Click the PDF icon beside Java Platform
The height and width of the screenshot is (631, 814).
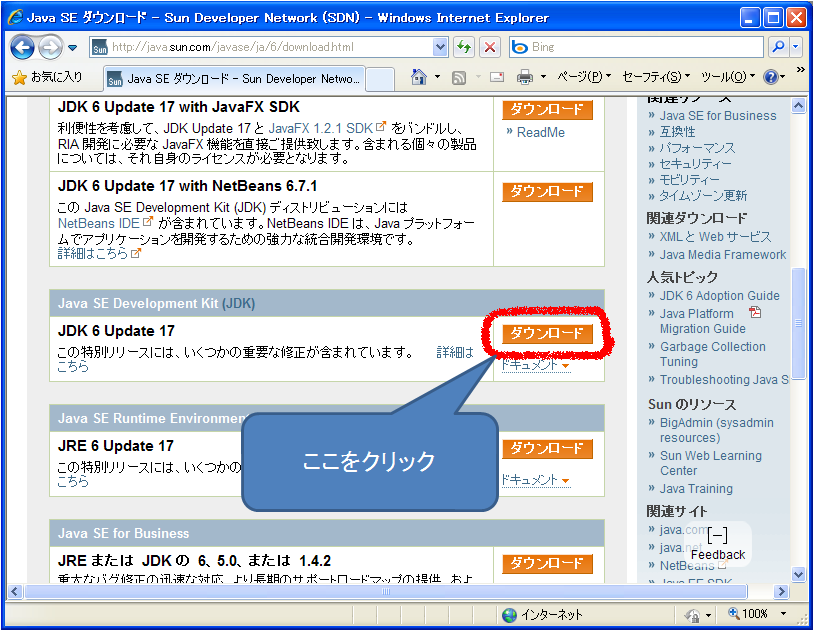(755, 312)
